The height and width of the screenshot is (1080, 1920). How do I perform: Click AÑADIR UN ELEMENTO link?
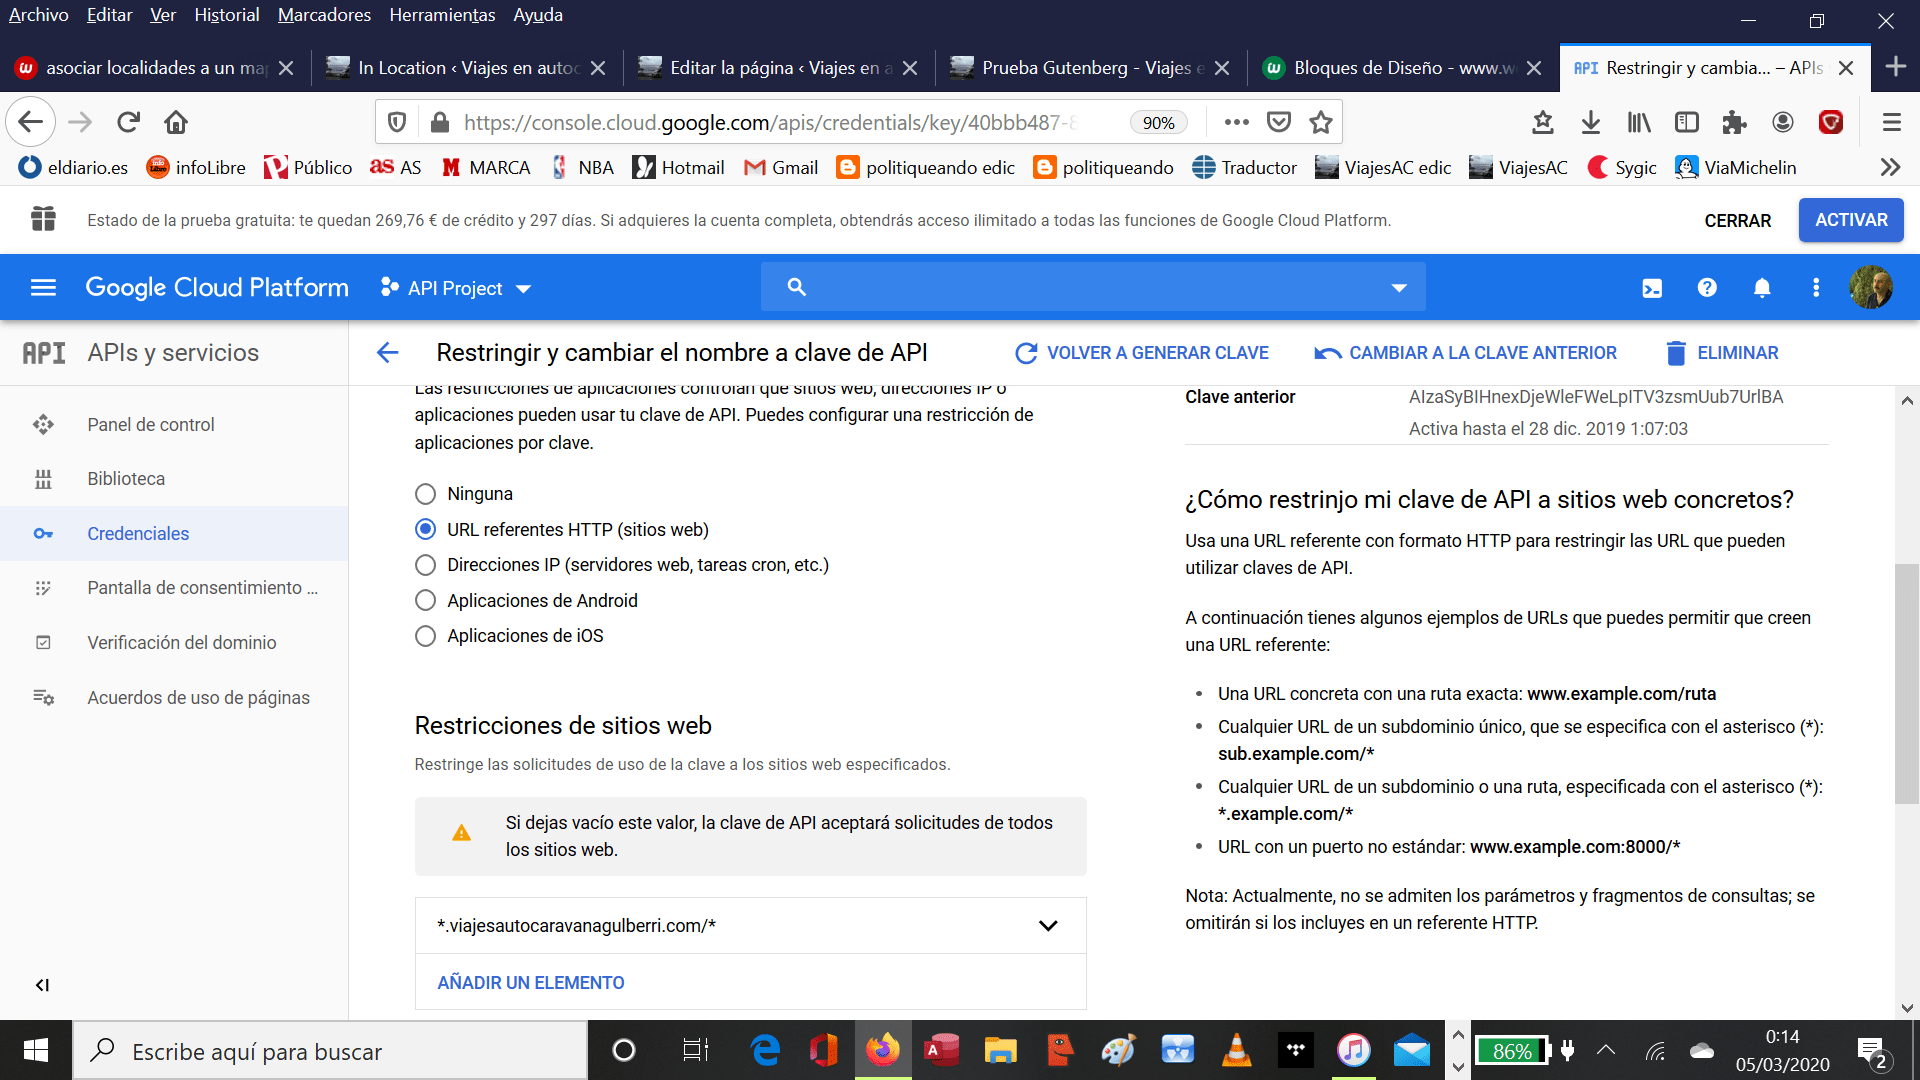tap(530, 983)
